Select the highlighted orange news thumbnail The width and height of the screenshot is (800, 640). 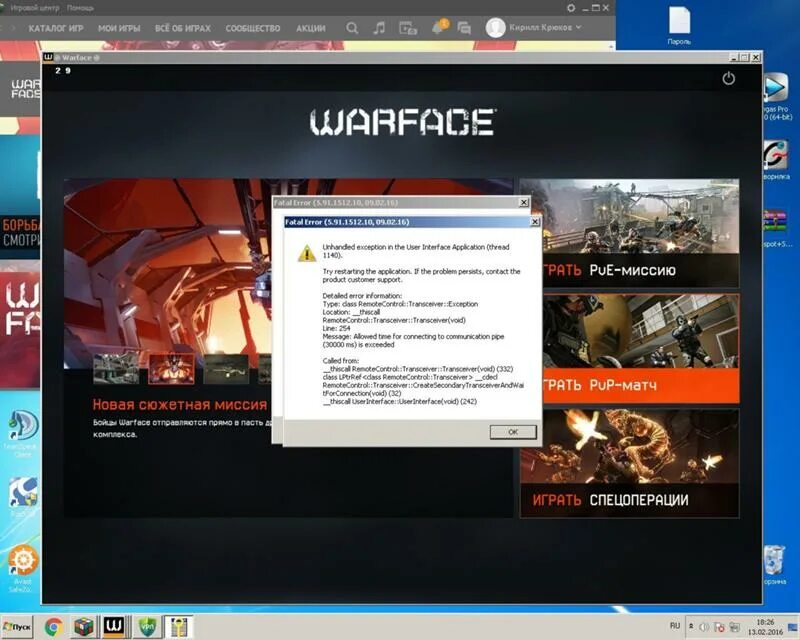click(171, 368)
